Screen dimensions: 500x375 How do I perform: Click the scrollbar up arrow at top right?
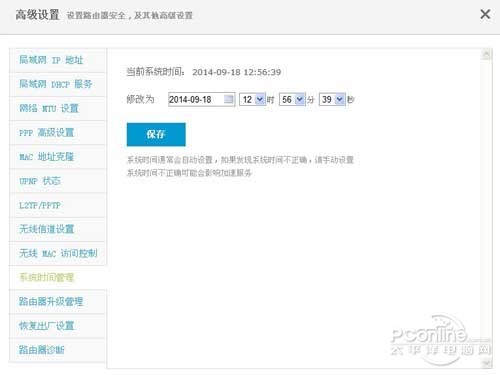[487, 54]
